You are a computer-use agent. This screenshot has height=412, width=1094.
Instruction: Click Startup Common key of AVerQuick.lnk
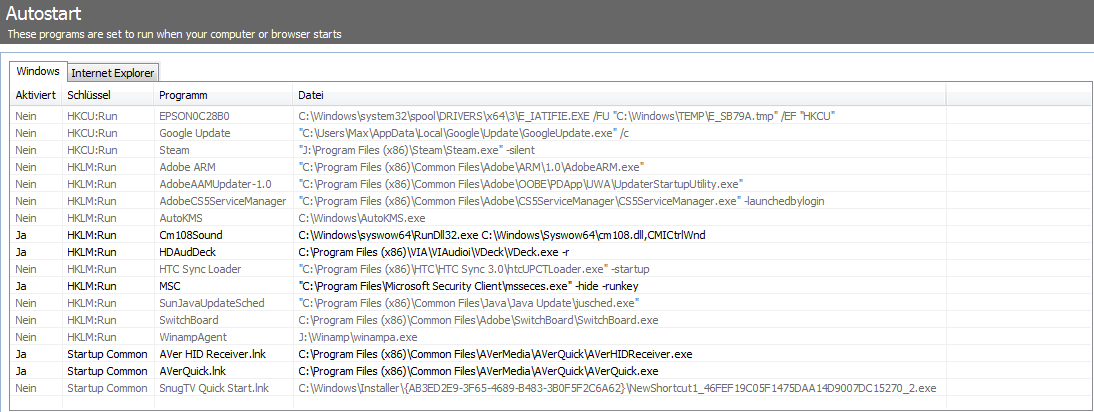click(107, 371)
